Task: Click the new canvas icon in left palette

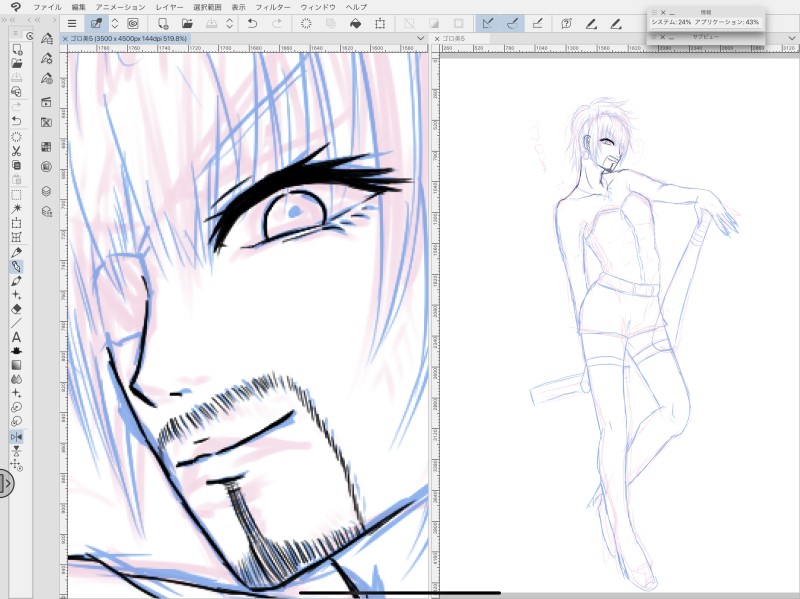Action: [x=16, y=49]
